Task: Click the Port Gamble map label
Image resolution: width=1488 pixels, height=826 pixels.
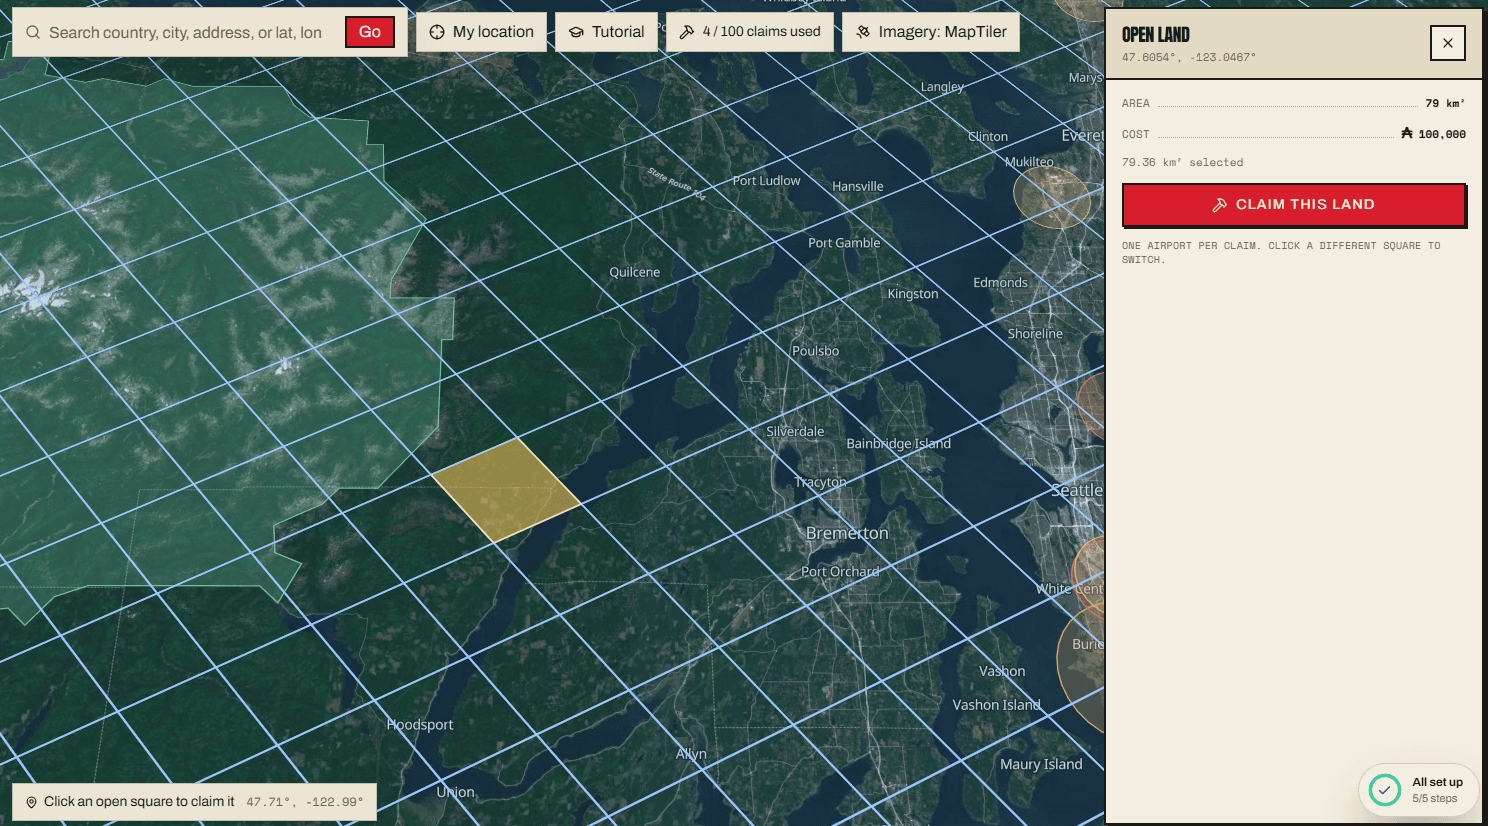Action: pyautogui.click(x=844, y=243)
